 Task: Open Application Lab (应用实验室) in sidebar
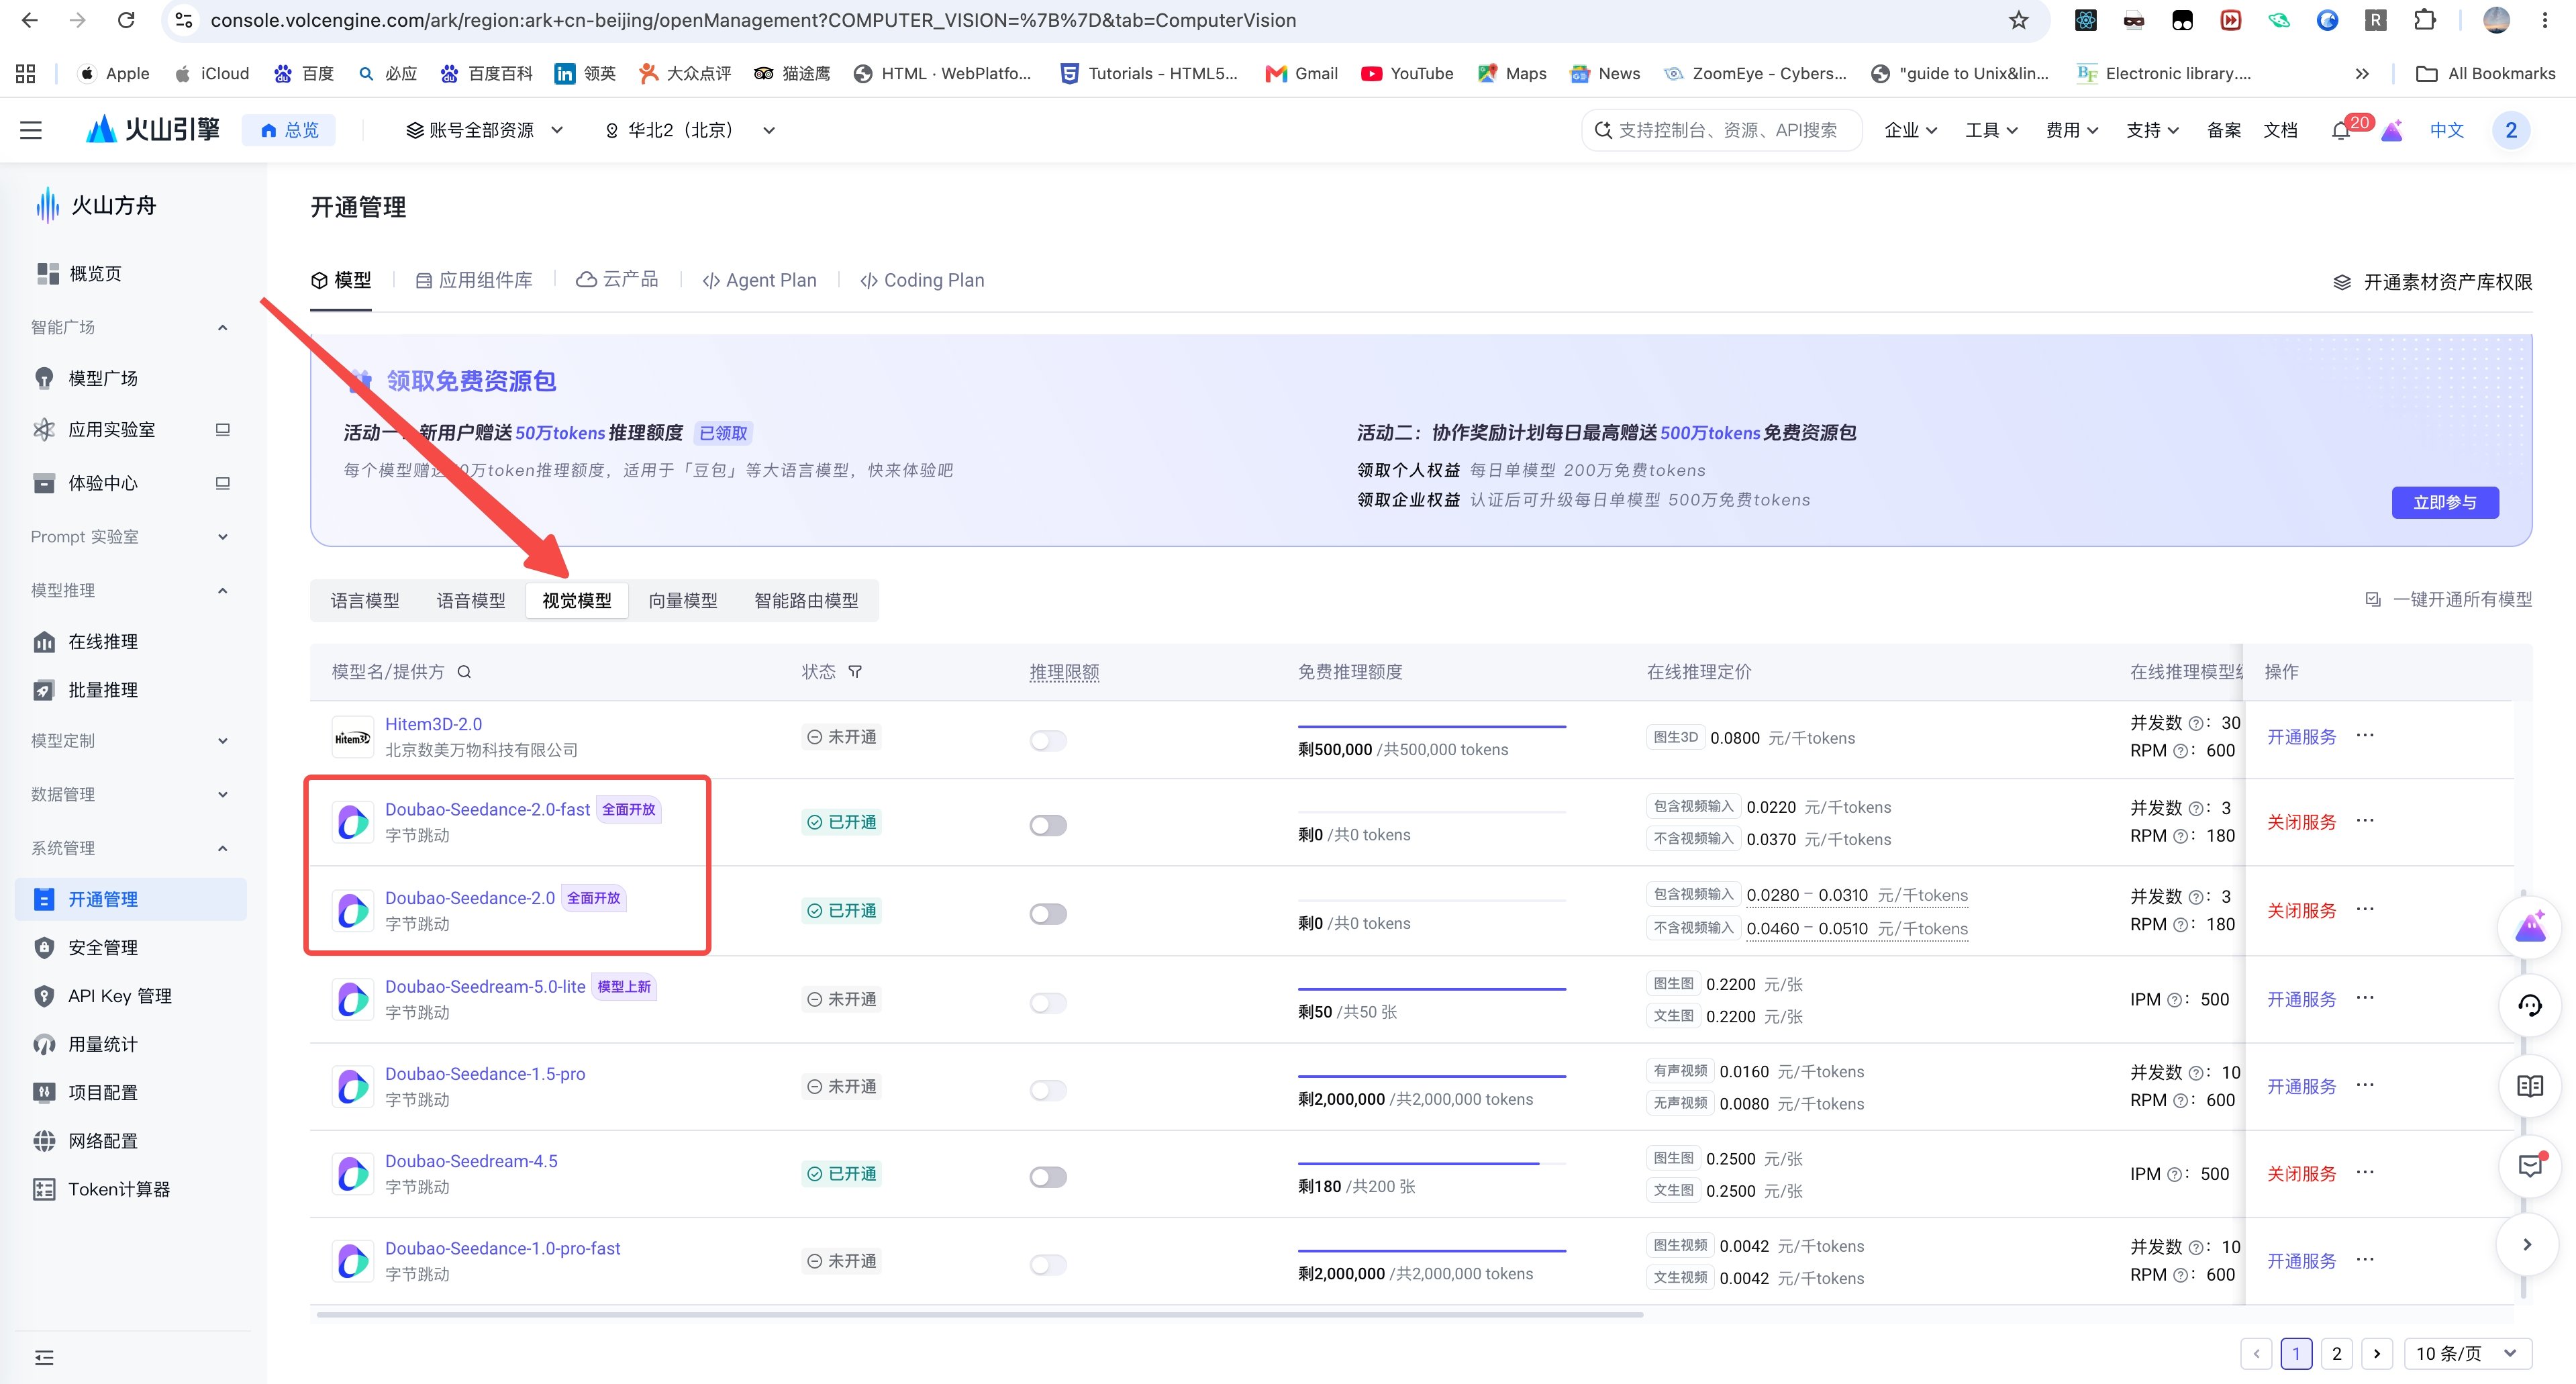point(111,429)
